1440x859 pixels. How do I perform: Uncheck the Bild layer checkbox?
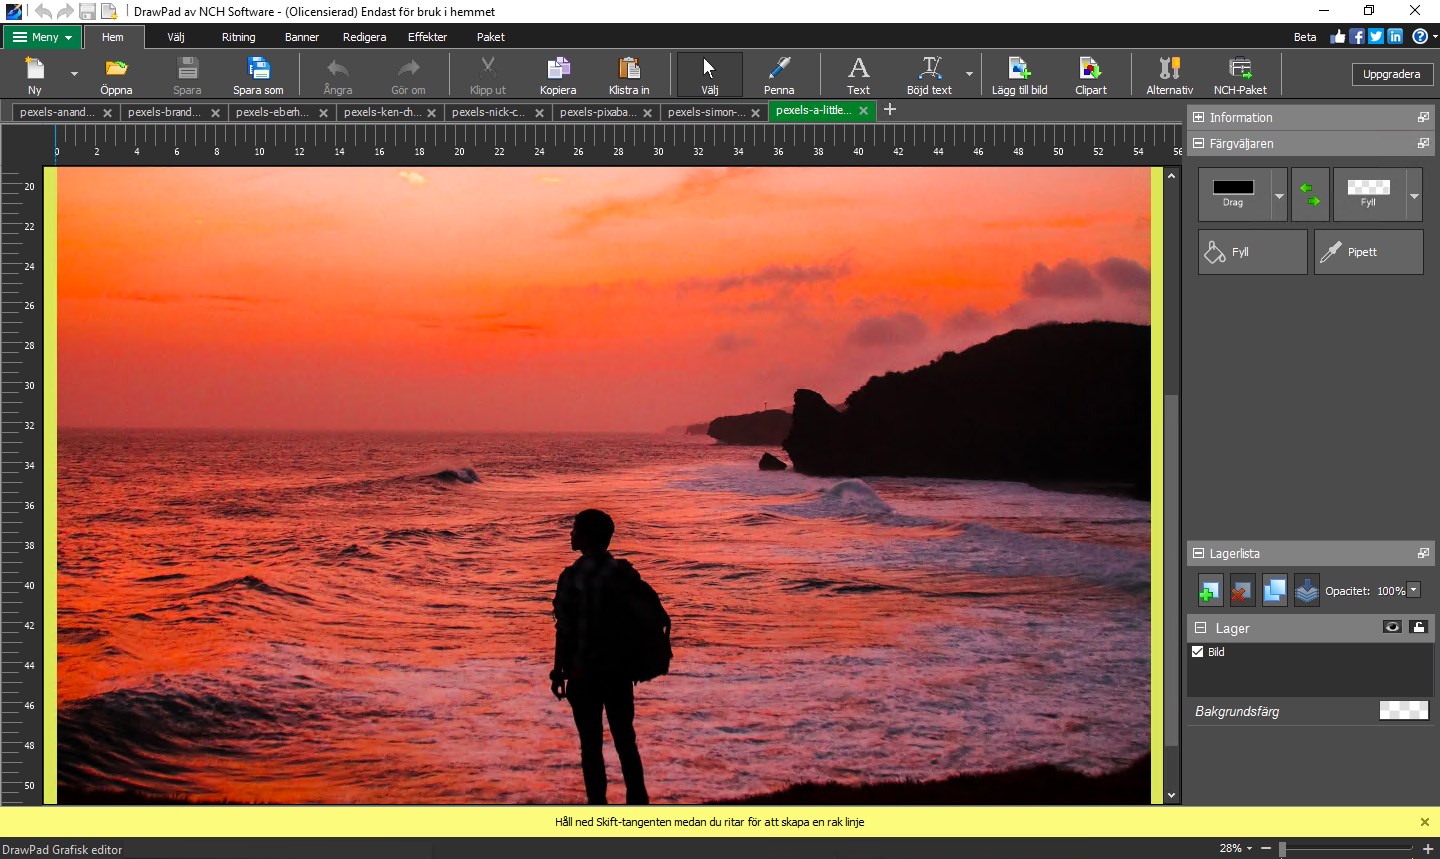pyautogui.click(x=1198, y=652)
